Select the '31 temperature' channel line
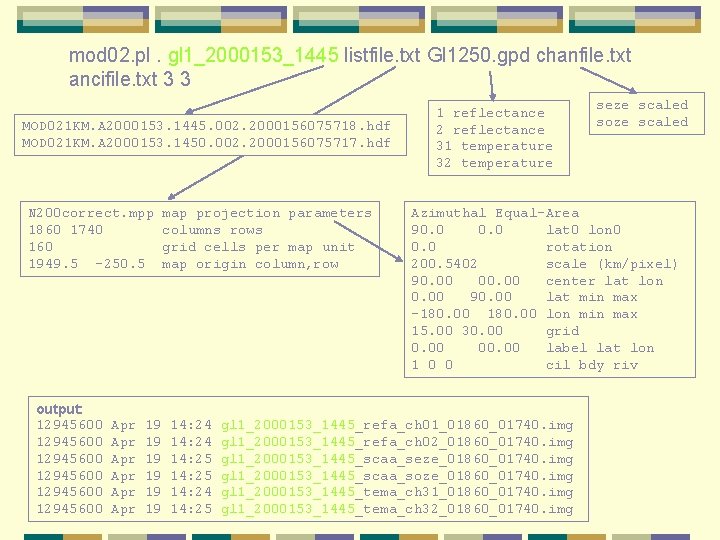The height and width of the screenshot is (540, 720). (x=495, y=146)
